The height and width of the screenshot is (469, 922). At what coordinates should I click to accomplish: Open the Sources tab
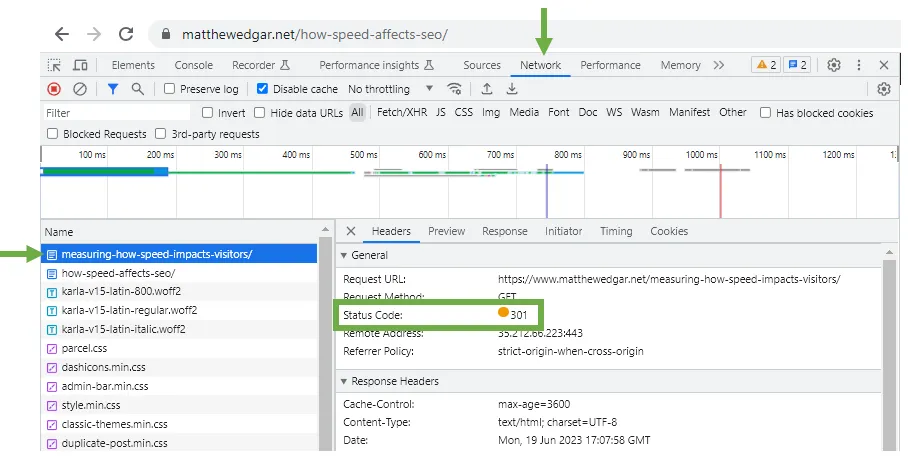pos(482,65)
